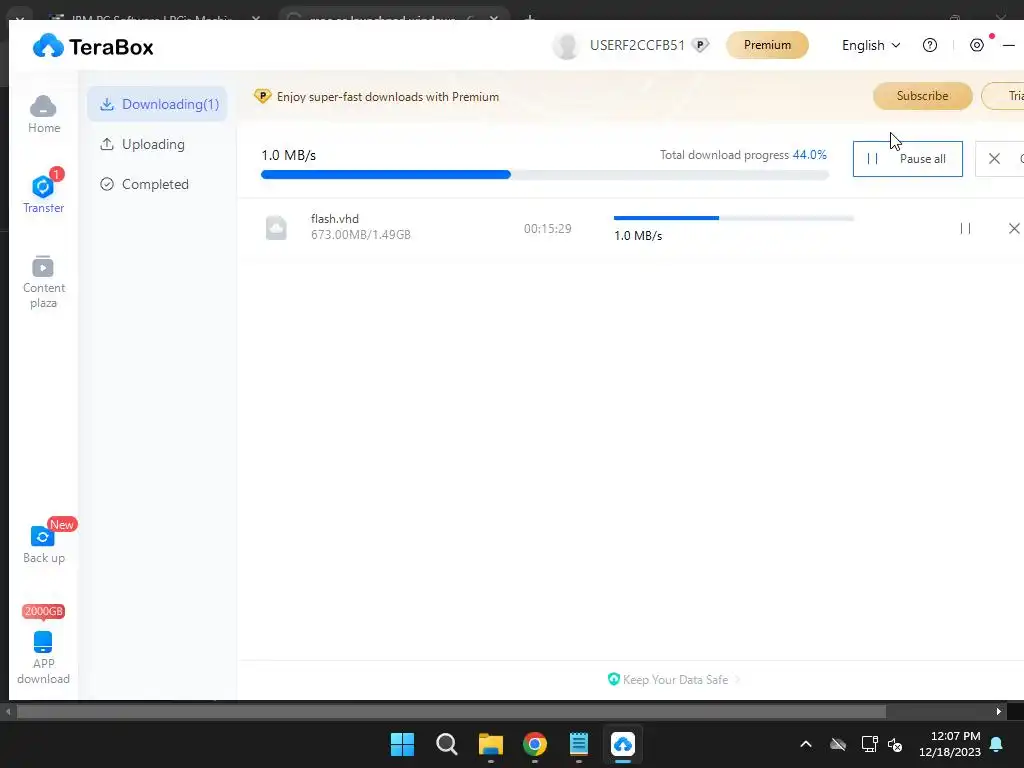Click the scrollbar left arrow
Screen dimensions: 1024x768
point(8,711)
